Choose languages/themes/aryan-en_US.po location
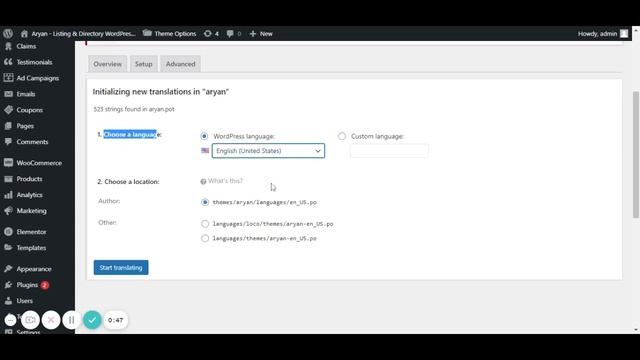The image size is (640, 360). tap(205, 238)
